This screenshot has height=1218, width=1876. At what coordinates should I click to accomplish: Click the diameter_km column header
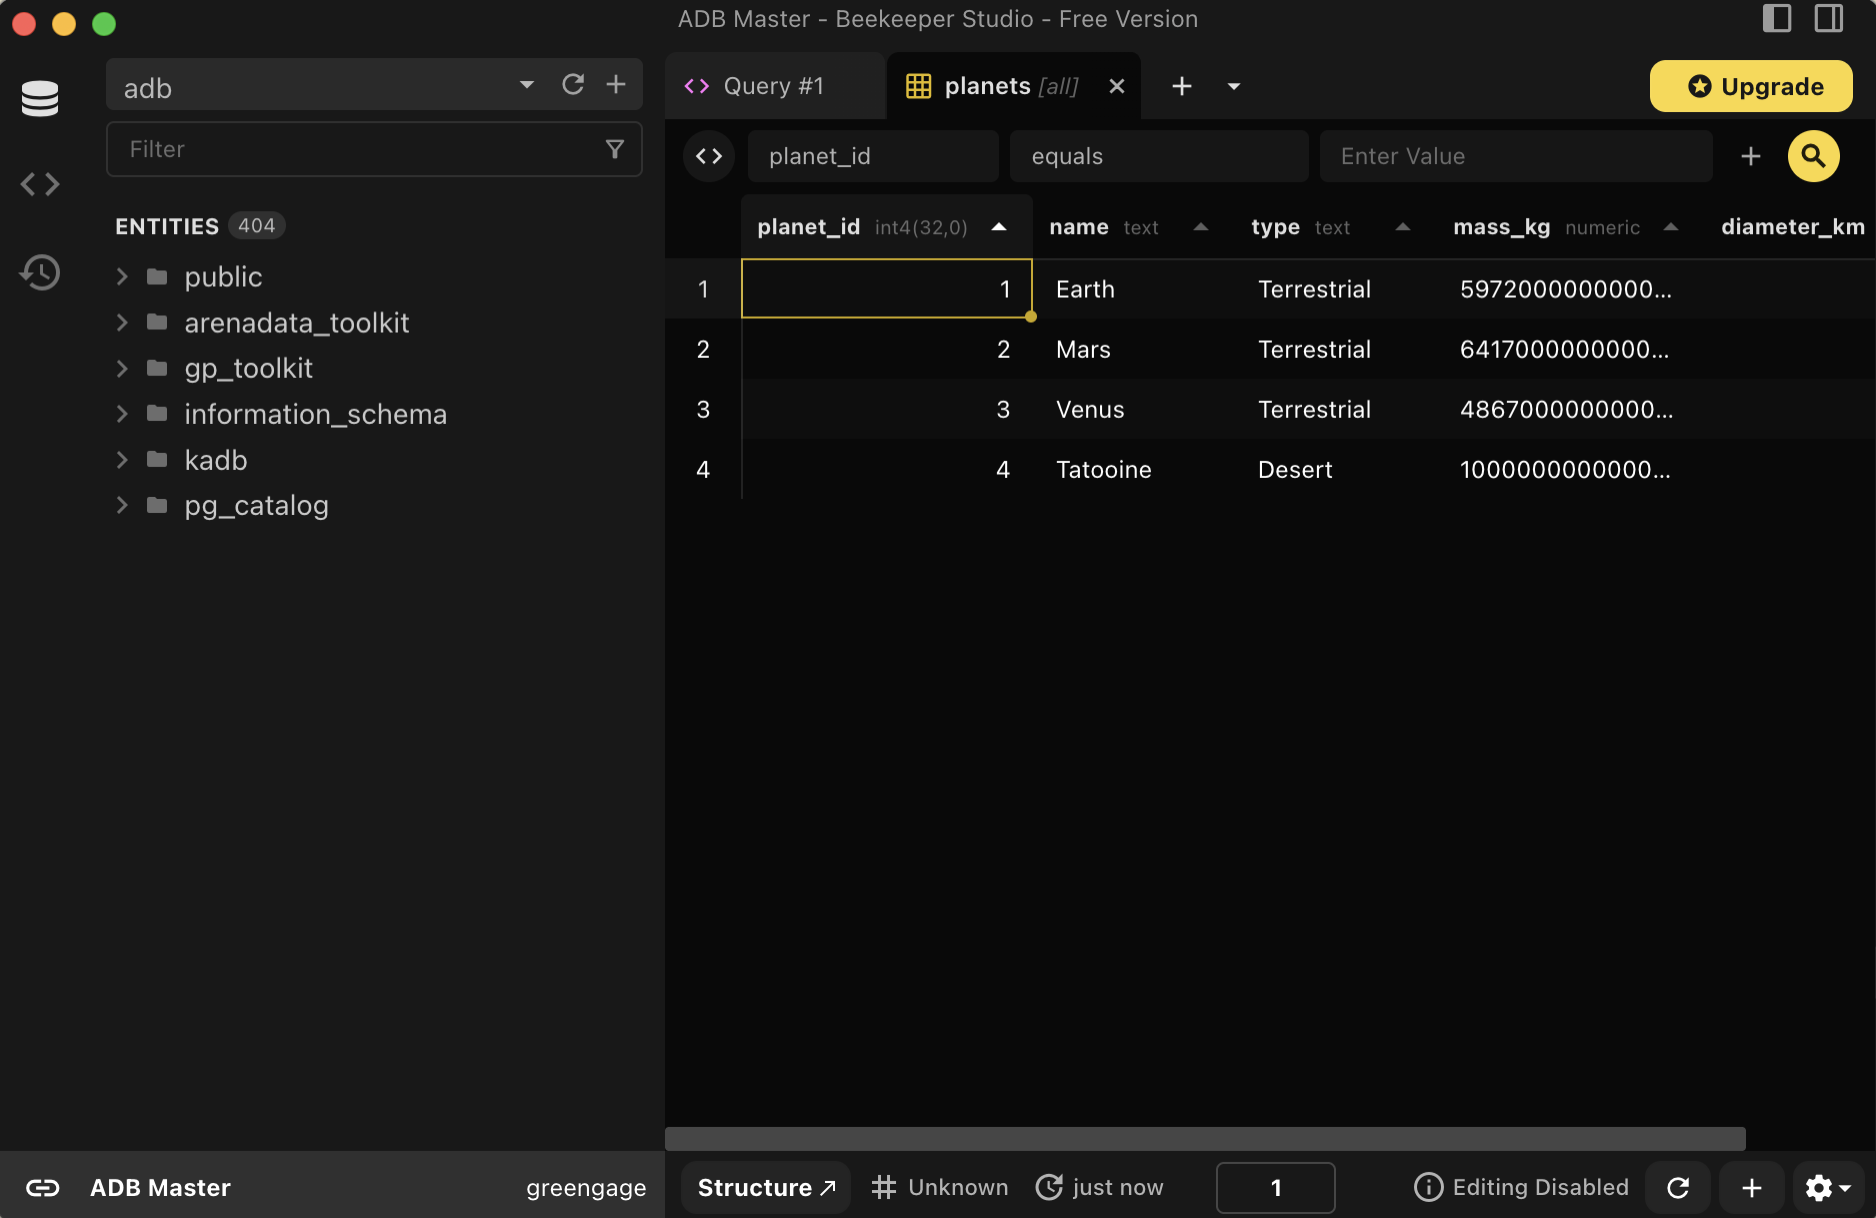(1793, 227)
